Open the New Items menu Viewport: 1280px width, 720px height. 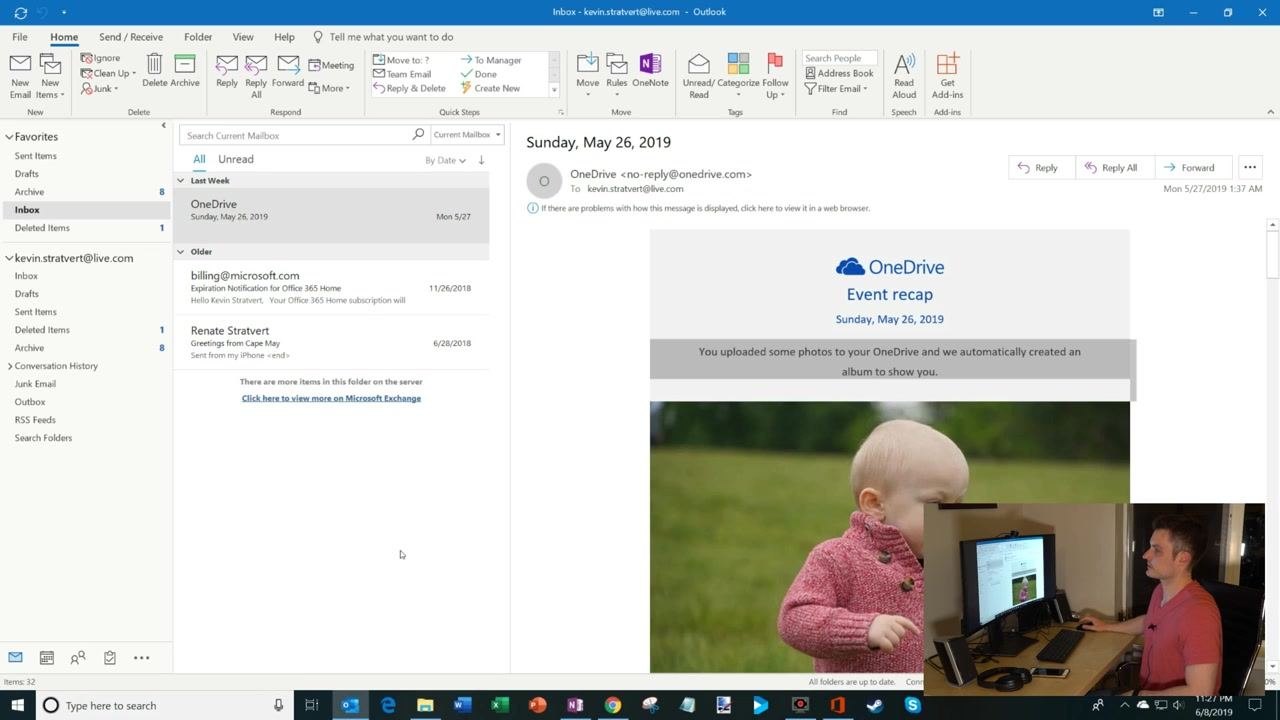50,76
